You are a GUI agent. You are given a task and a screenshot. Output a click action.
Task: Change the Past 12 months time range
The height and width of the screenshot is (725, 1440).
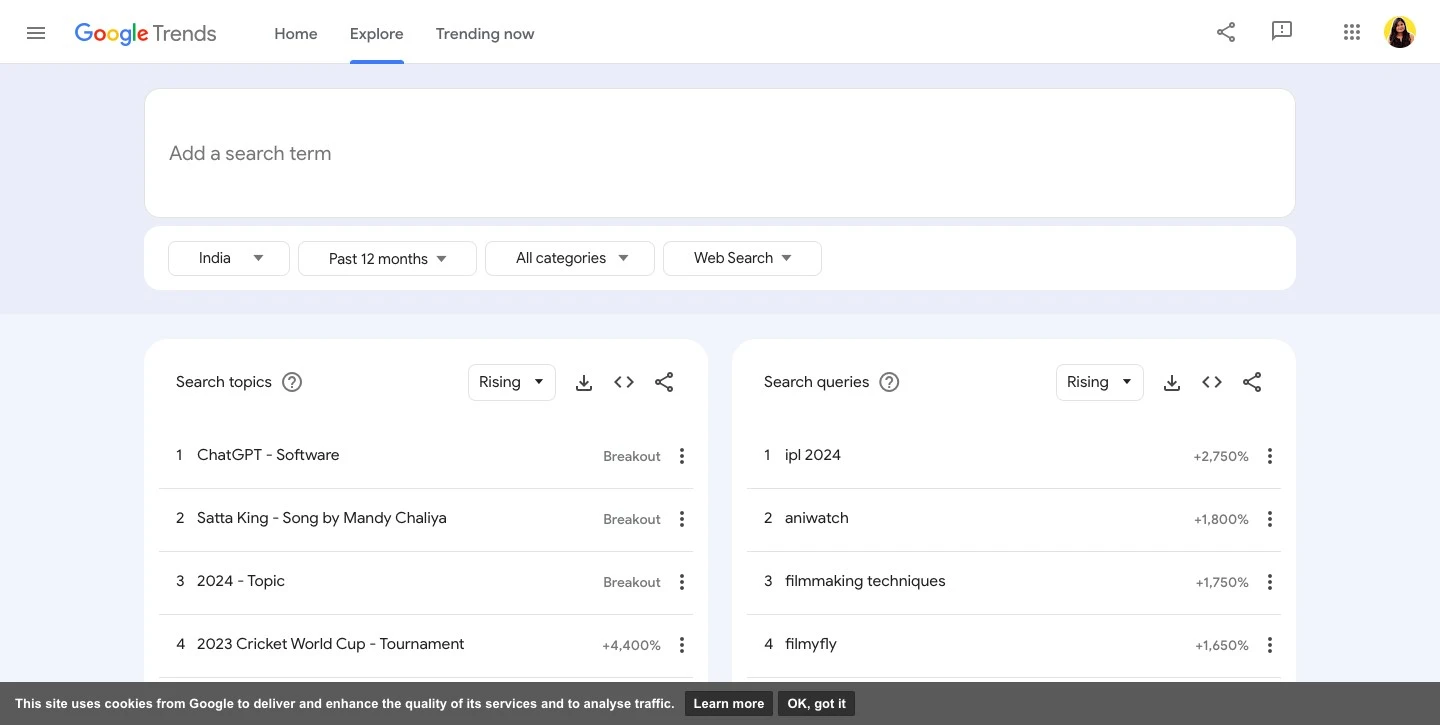(x=387, y=258)
